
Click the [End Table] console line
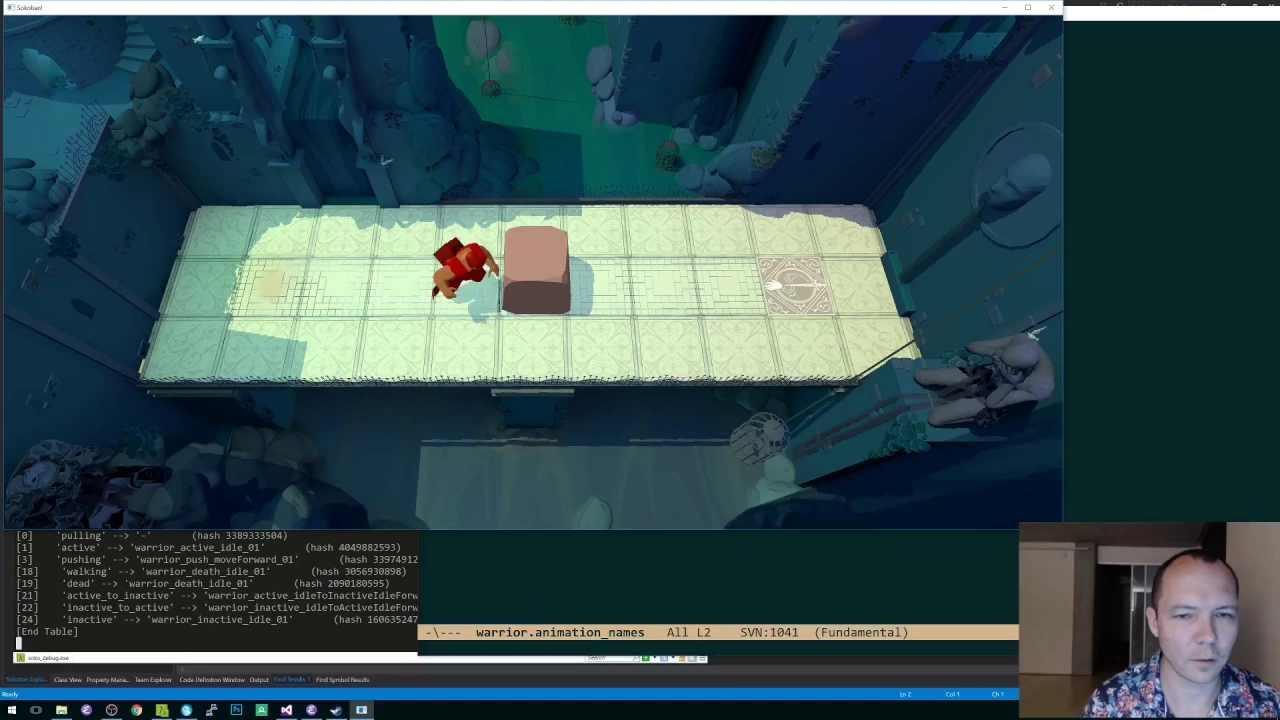(x=47, y=631)
